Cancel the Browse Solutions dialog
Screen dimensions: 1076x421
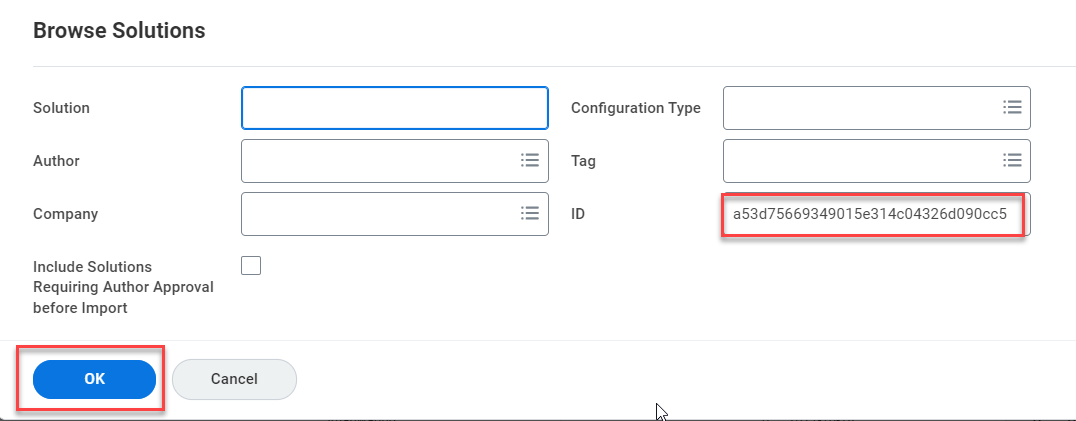point(234,379)
